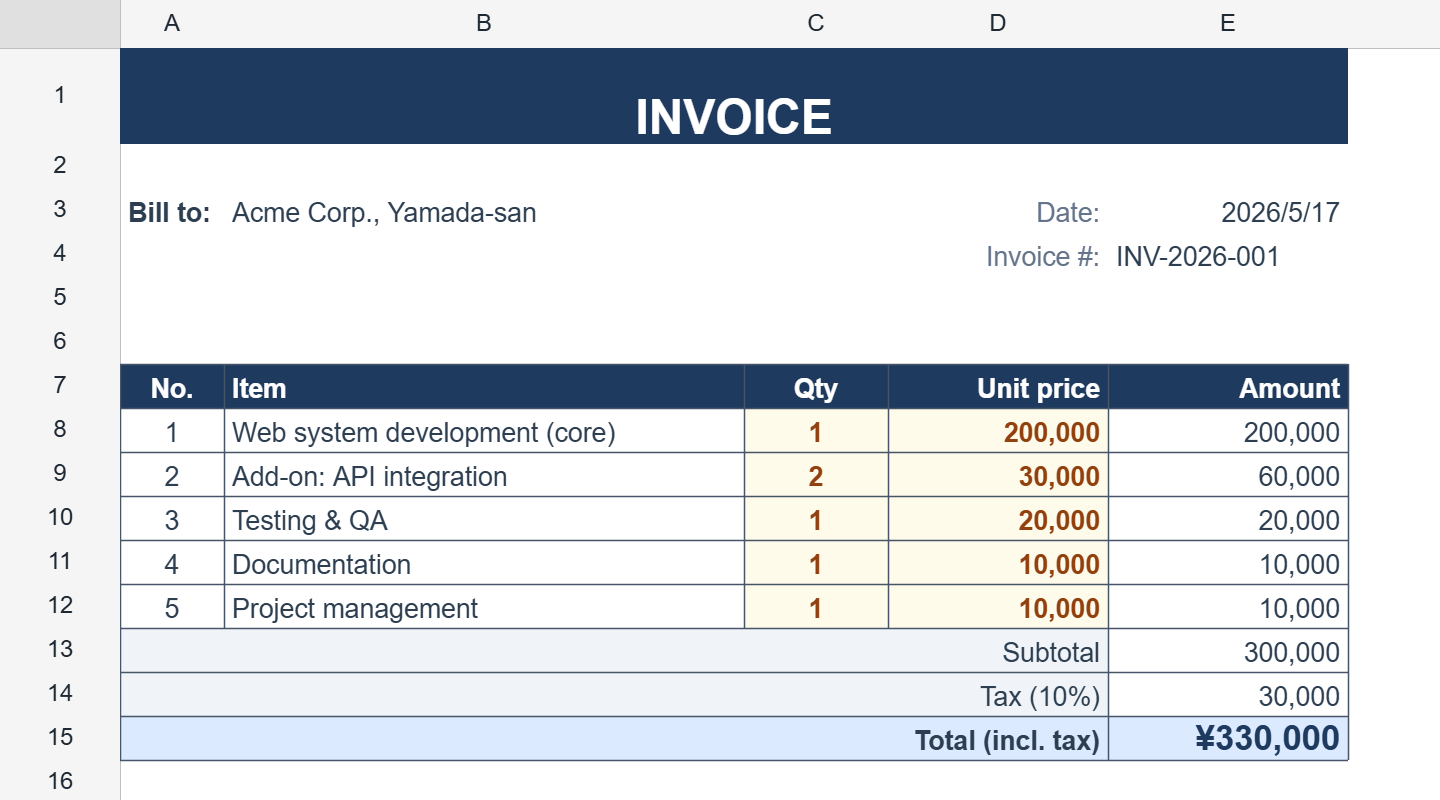Click the Qty cell for API integration
This screenshot has height=800, width=1440.
816,476
